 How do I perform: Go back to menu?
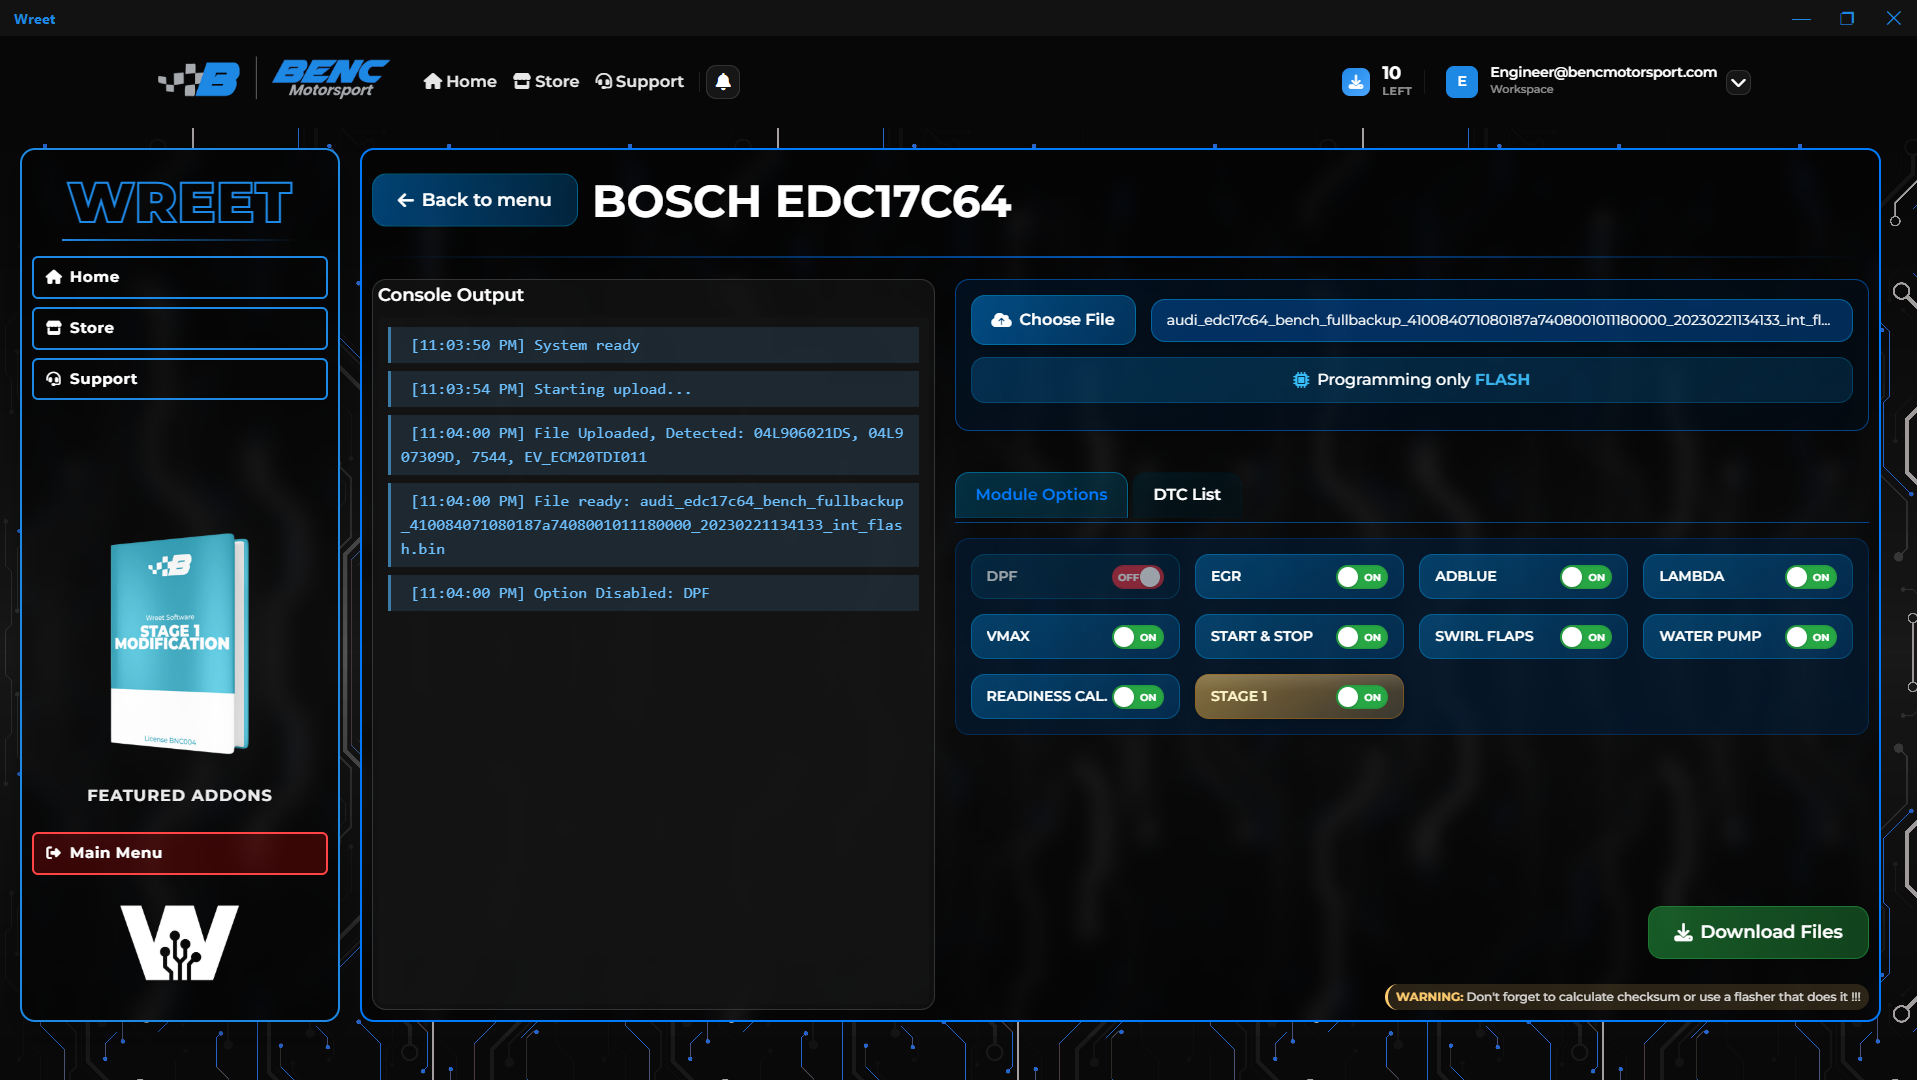coord(474,200)
